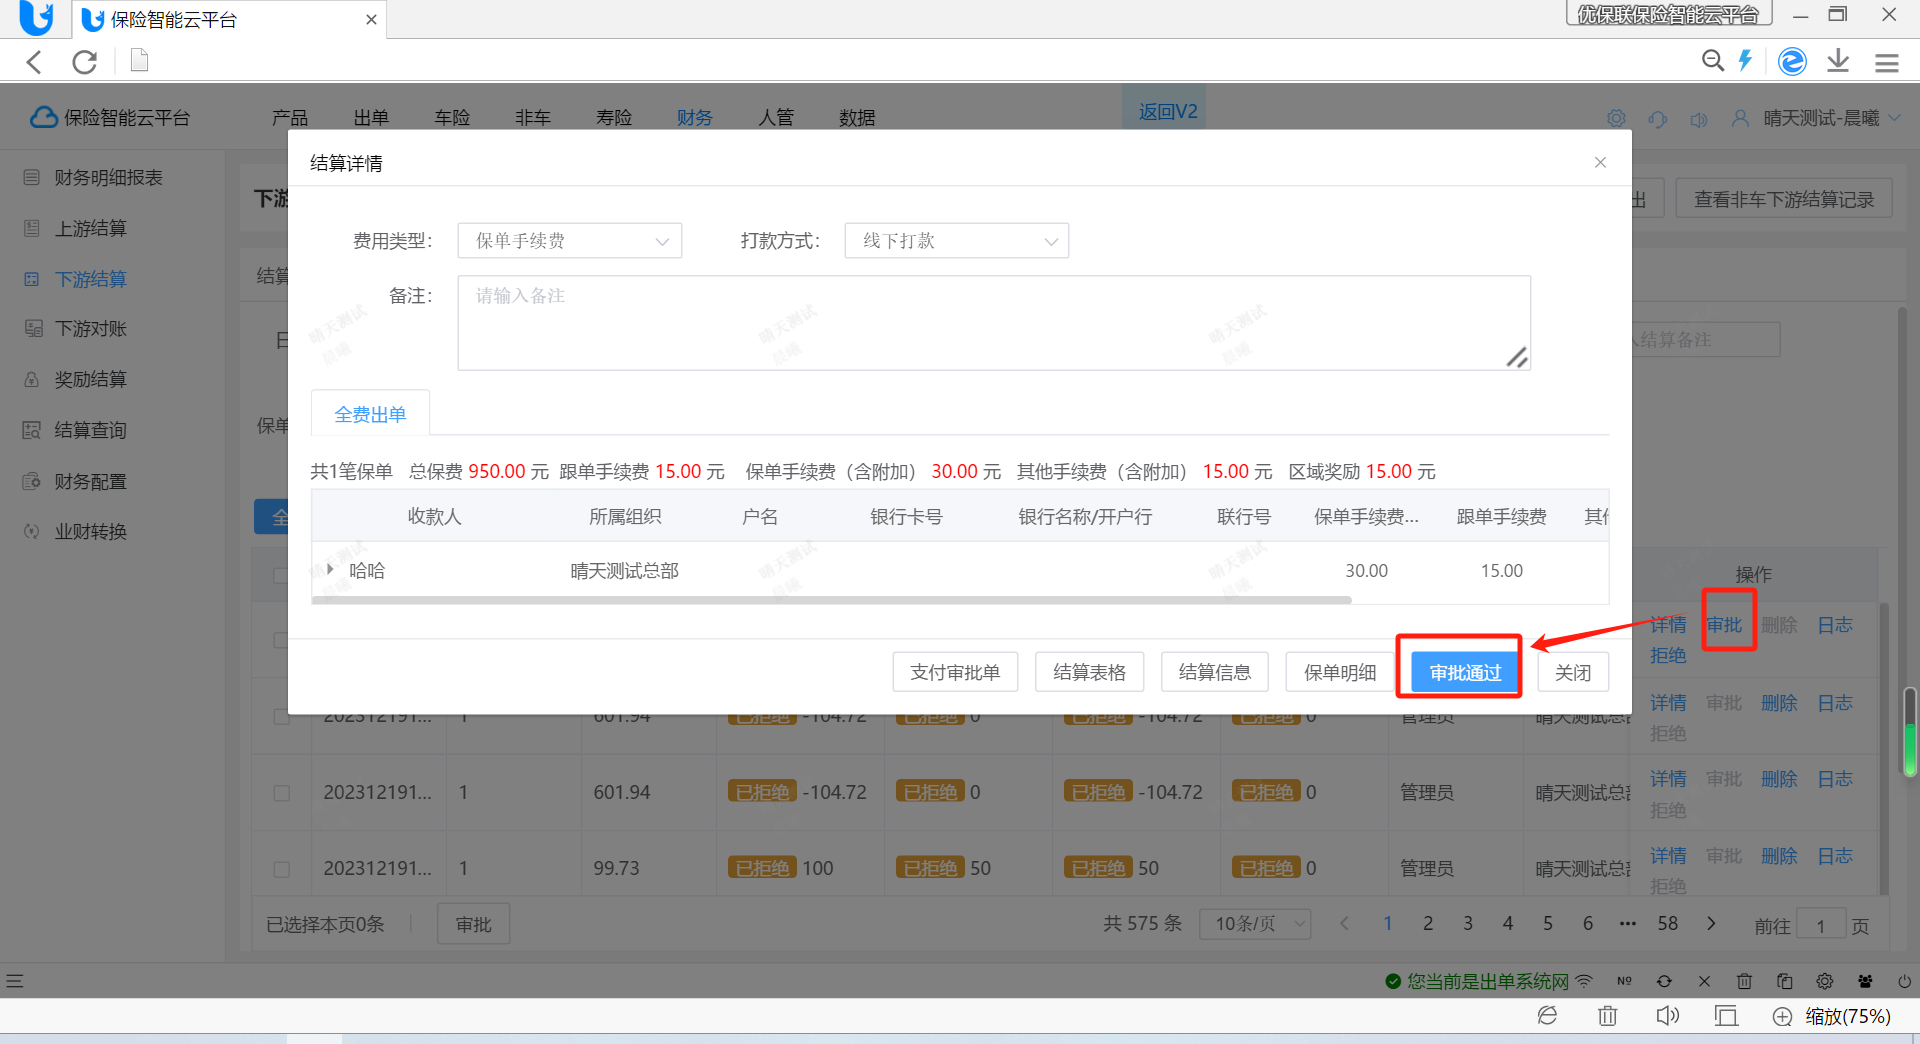Click the 保单明细 button

[1340, 673]
